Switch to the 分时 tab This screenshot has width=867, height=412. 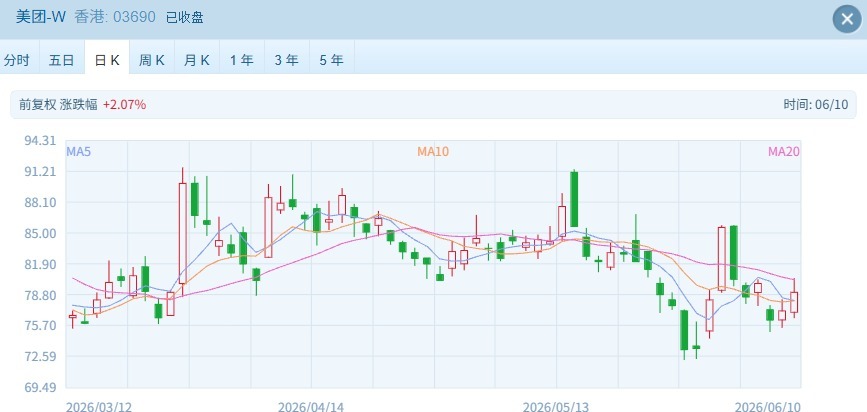click(17, 60)
